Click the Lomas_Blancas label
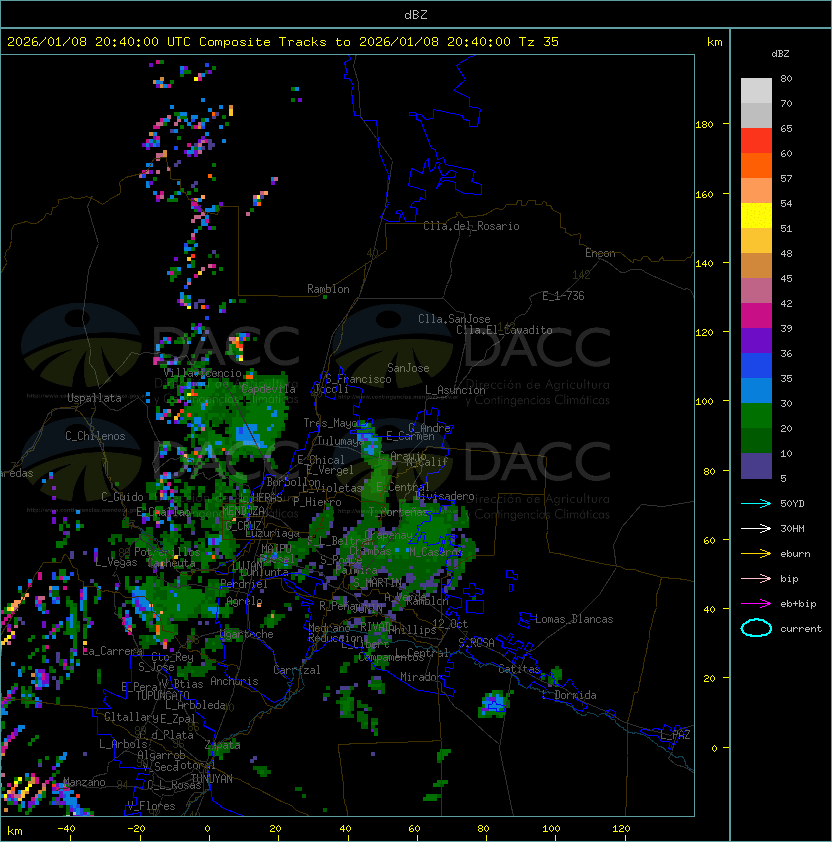Viewport: 832px width, 842px height. coord(574,619)
